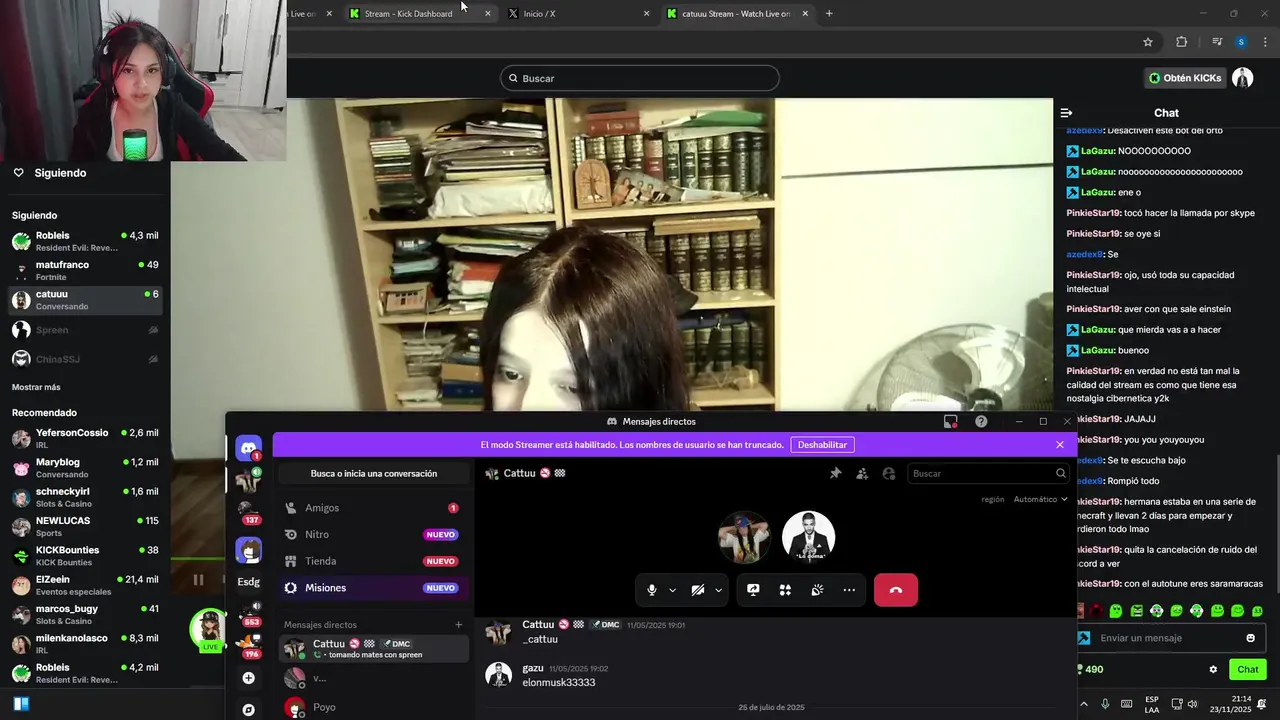Open browser extensions puzzle icon
This screenshot has height=720, width=1280.
click(x=1182, y=42)
